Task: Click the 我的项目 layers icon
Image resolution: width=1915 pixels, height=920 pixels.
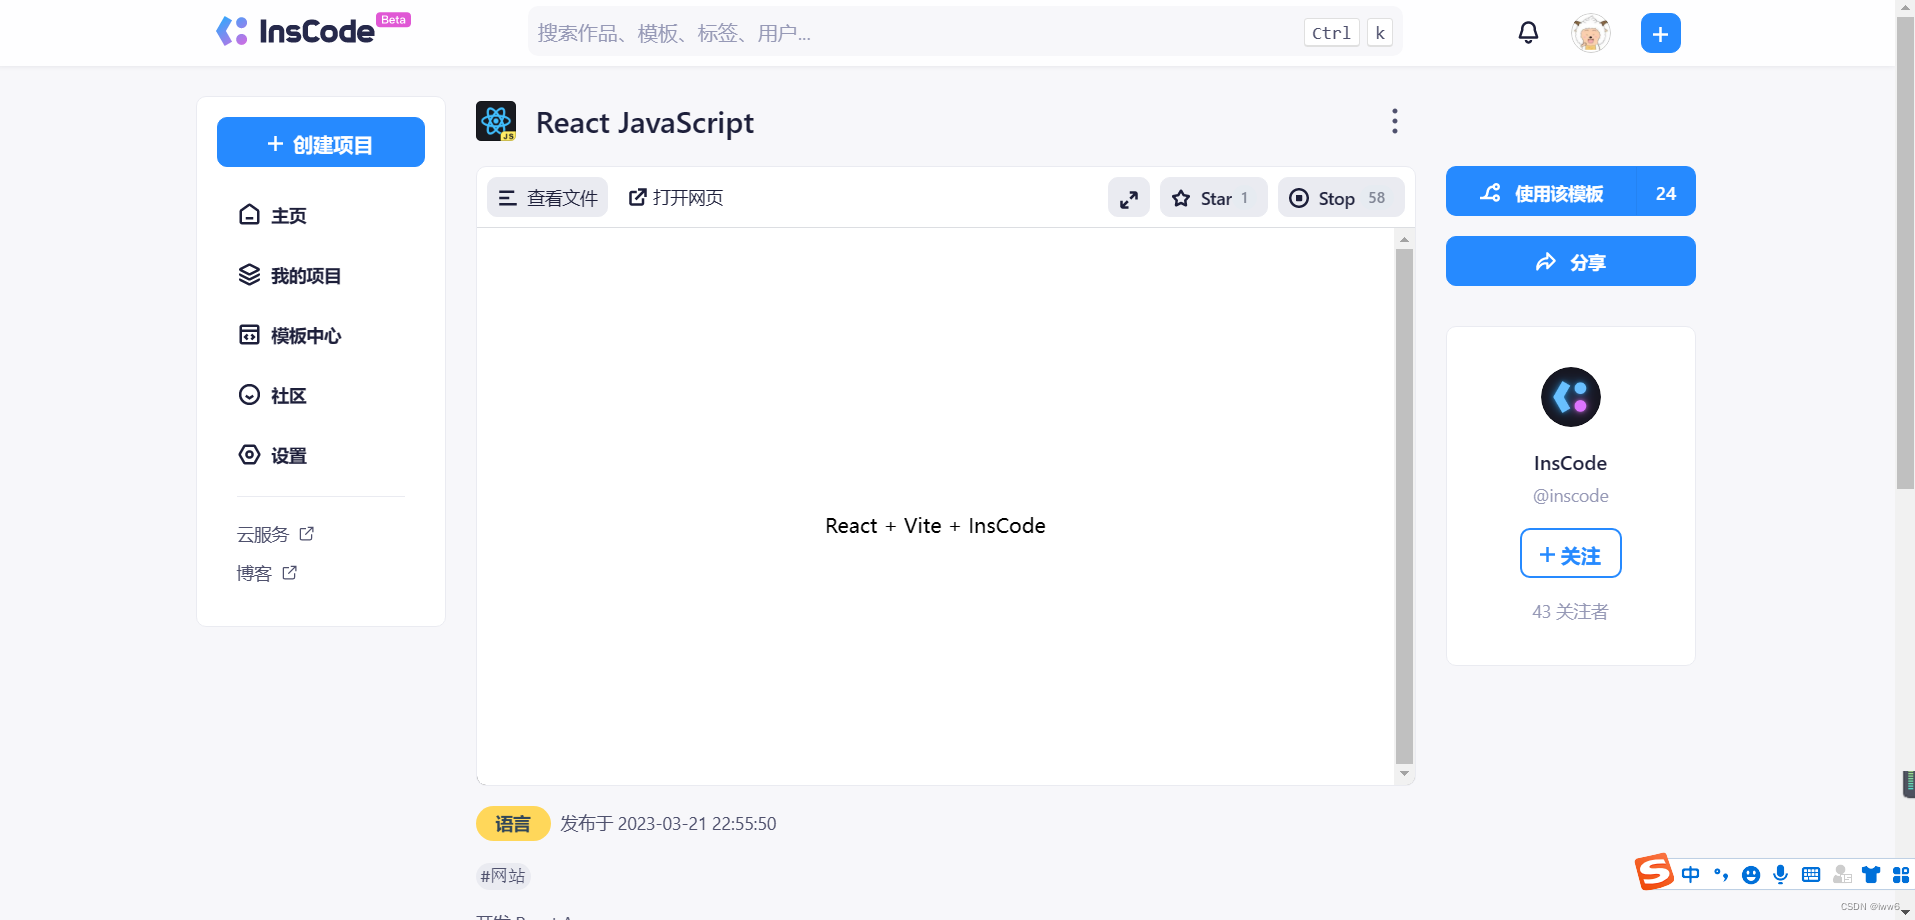Action: 249,275
